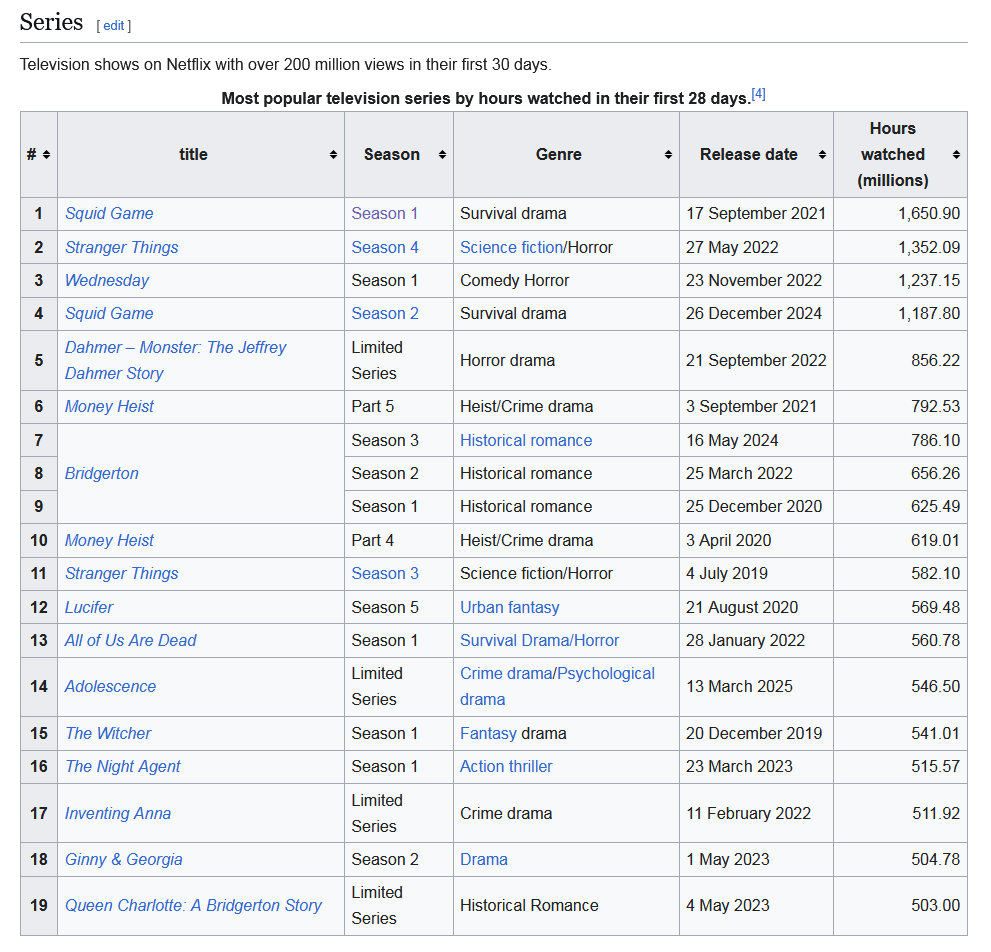The width and height of the screenshot is (991, 952).
Task: Open Money Heist link in row 6
Action: pyautogui.click(x=109, y=406)
